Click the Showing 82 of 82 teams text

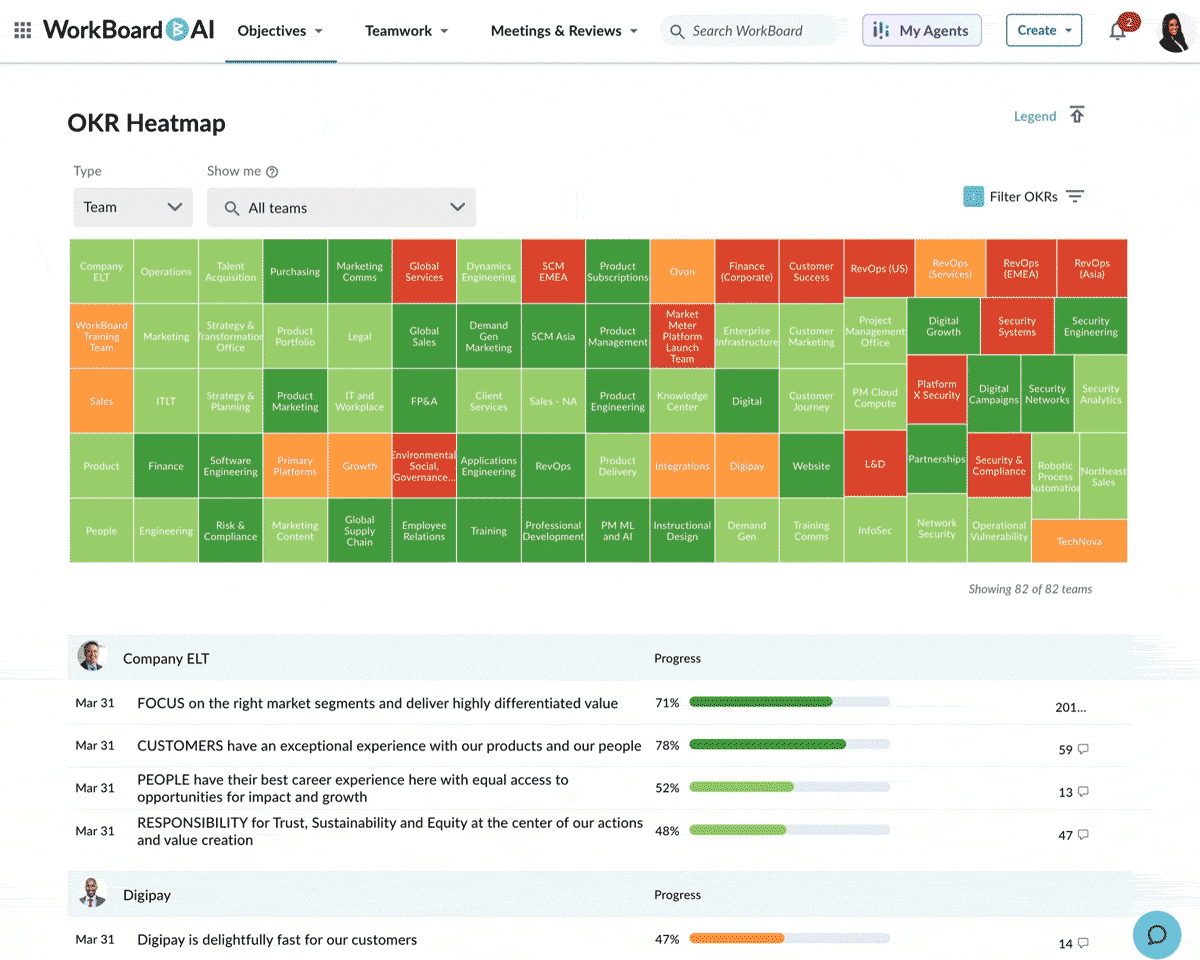coord(1030,589)
